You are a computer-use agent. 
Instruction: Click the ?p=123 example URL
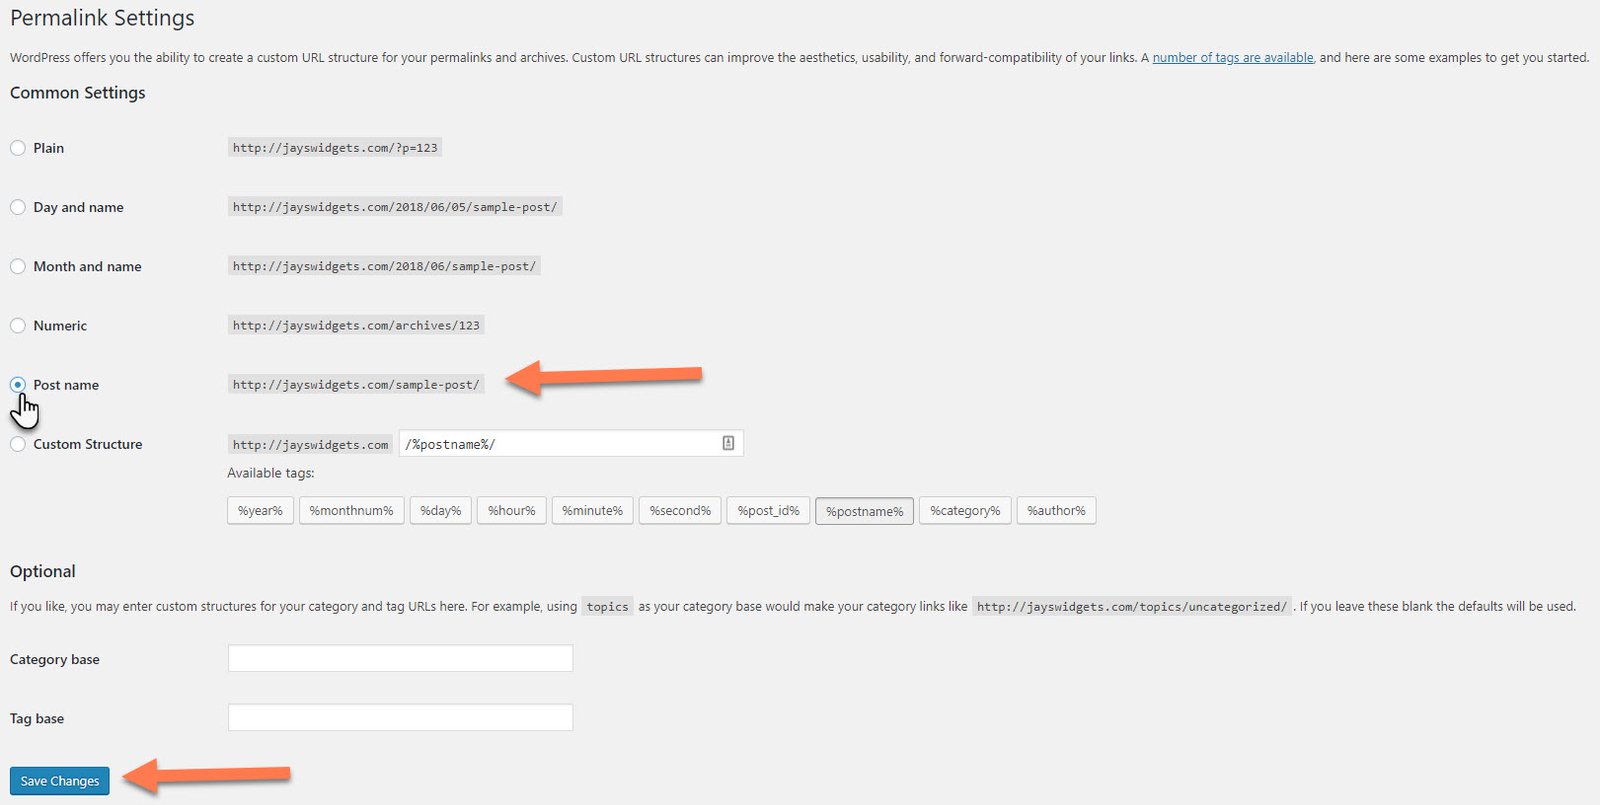(x=335, y=148)
